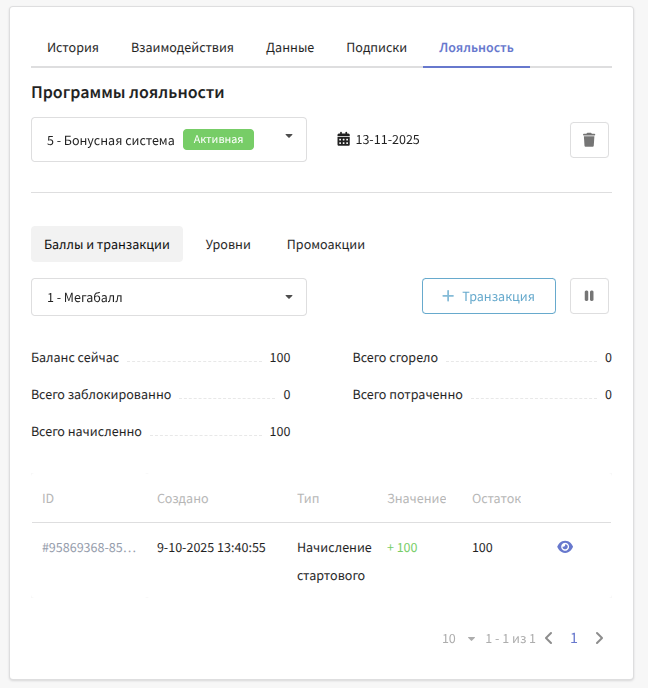Open the Подписки tab

pyautogui.click(x=376, y=48)
